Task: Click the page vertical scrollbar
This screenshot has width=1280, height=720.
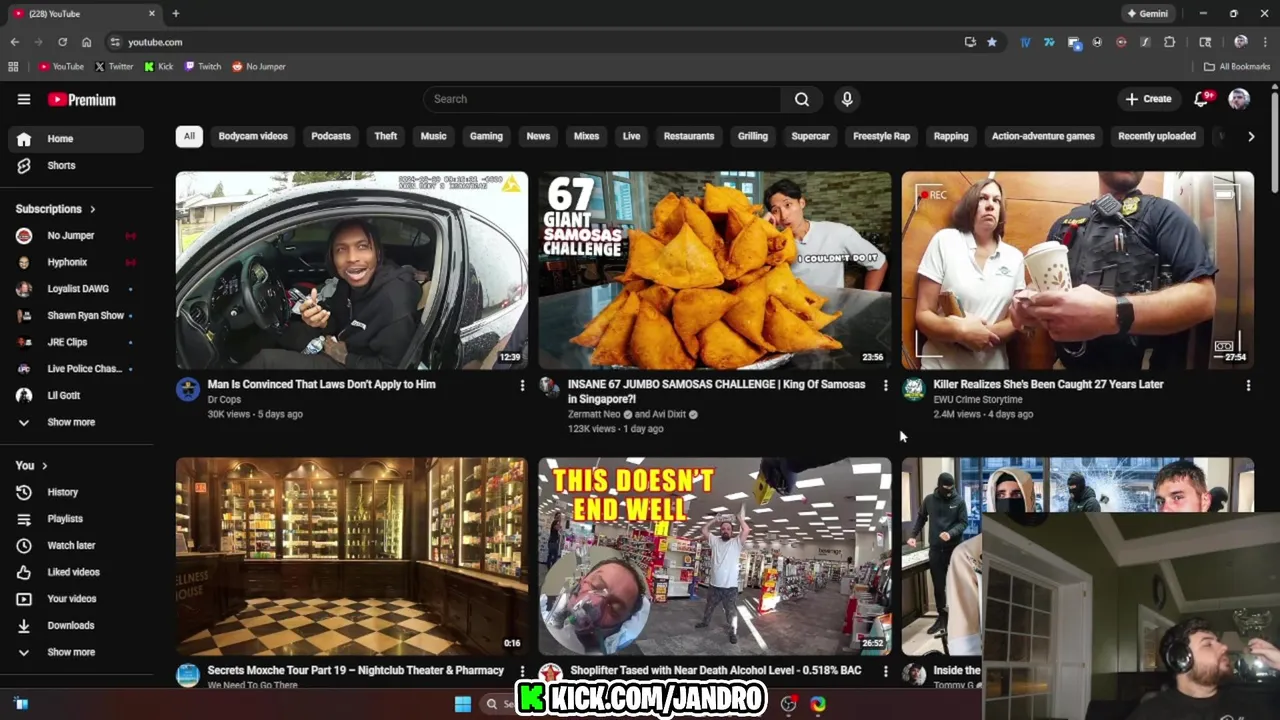Action: click(x=1274, y=140)
